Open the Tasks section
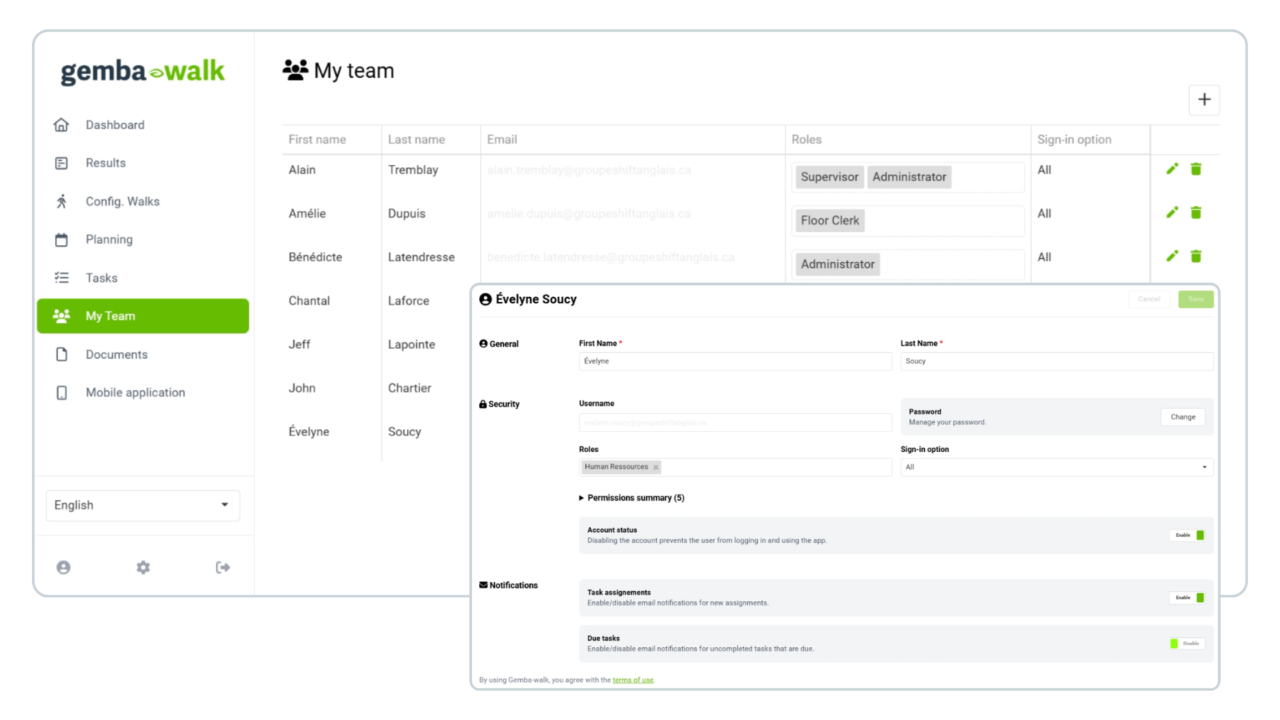 point(102,277)
